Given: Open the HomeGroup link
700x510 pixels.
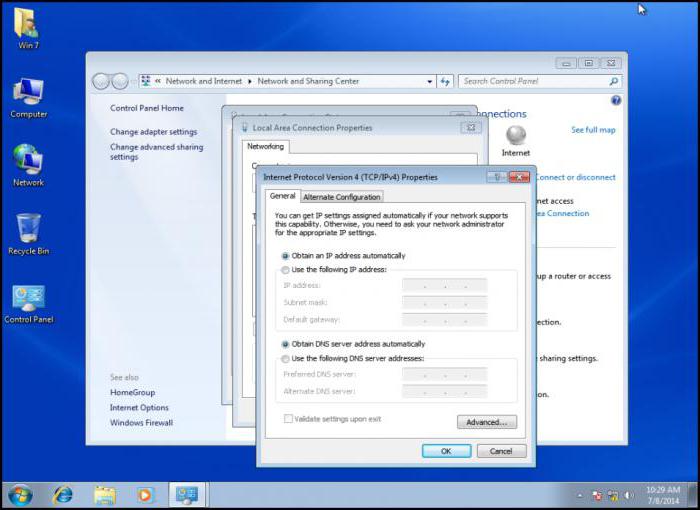Looking at the screenshot, I should coord(133,393).
